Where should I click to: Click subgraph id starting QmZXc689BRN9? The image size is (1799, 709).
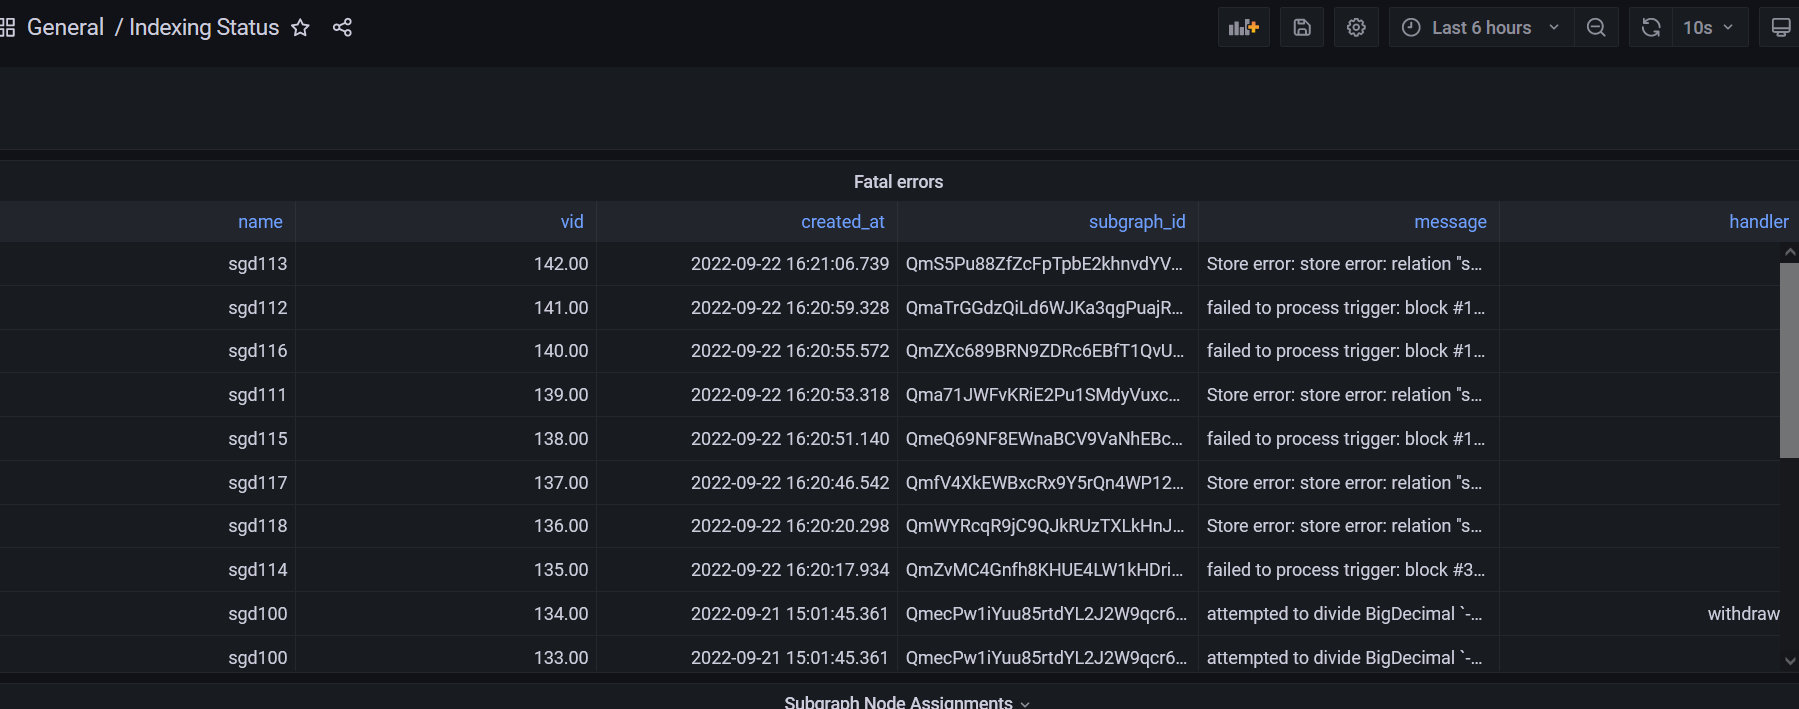[x=1044, y=351]
